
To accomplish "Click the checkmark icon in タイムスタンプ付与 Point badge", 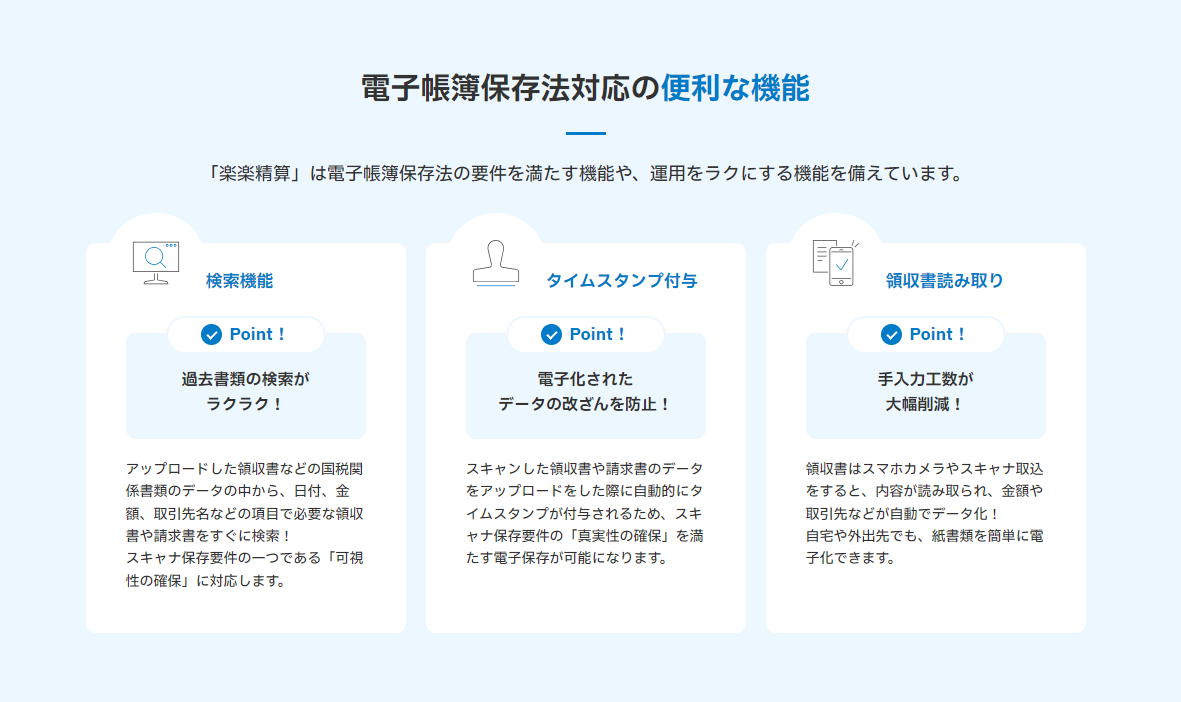I will click(551, 335).
